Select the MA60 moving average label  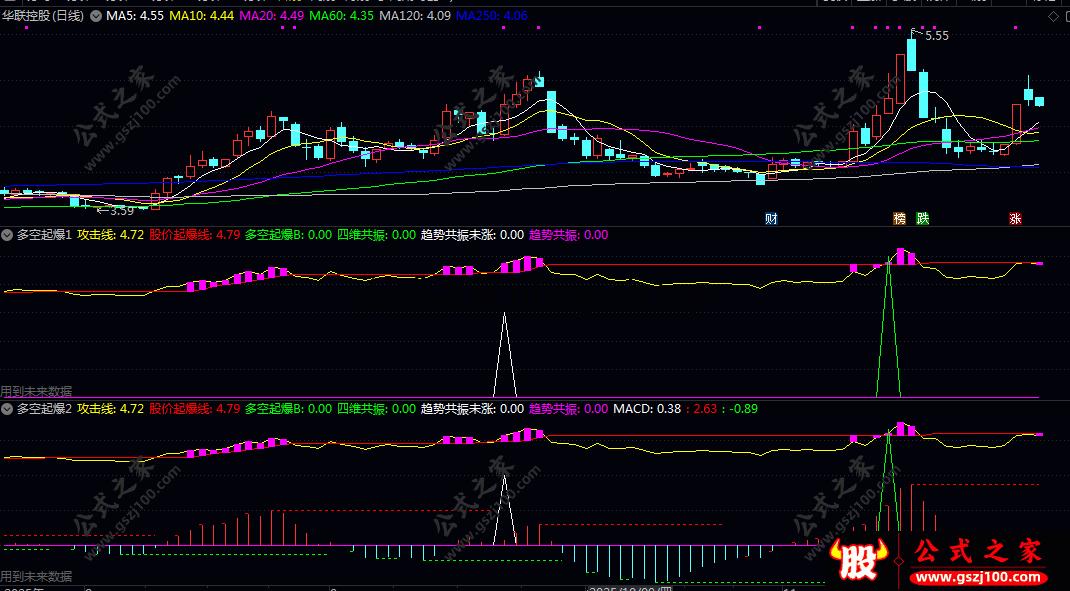341,15
